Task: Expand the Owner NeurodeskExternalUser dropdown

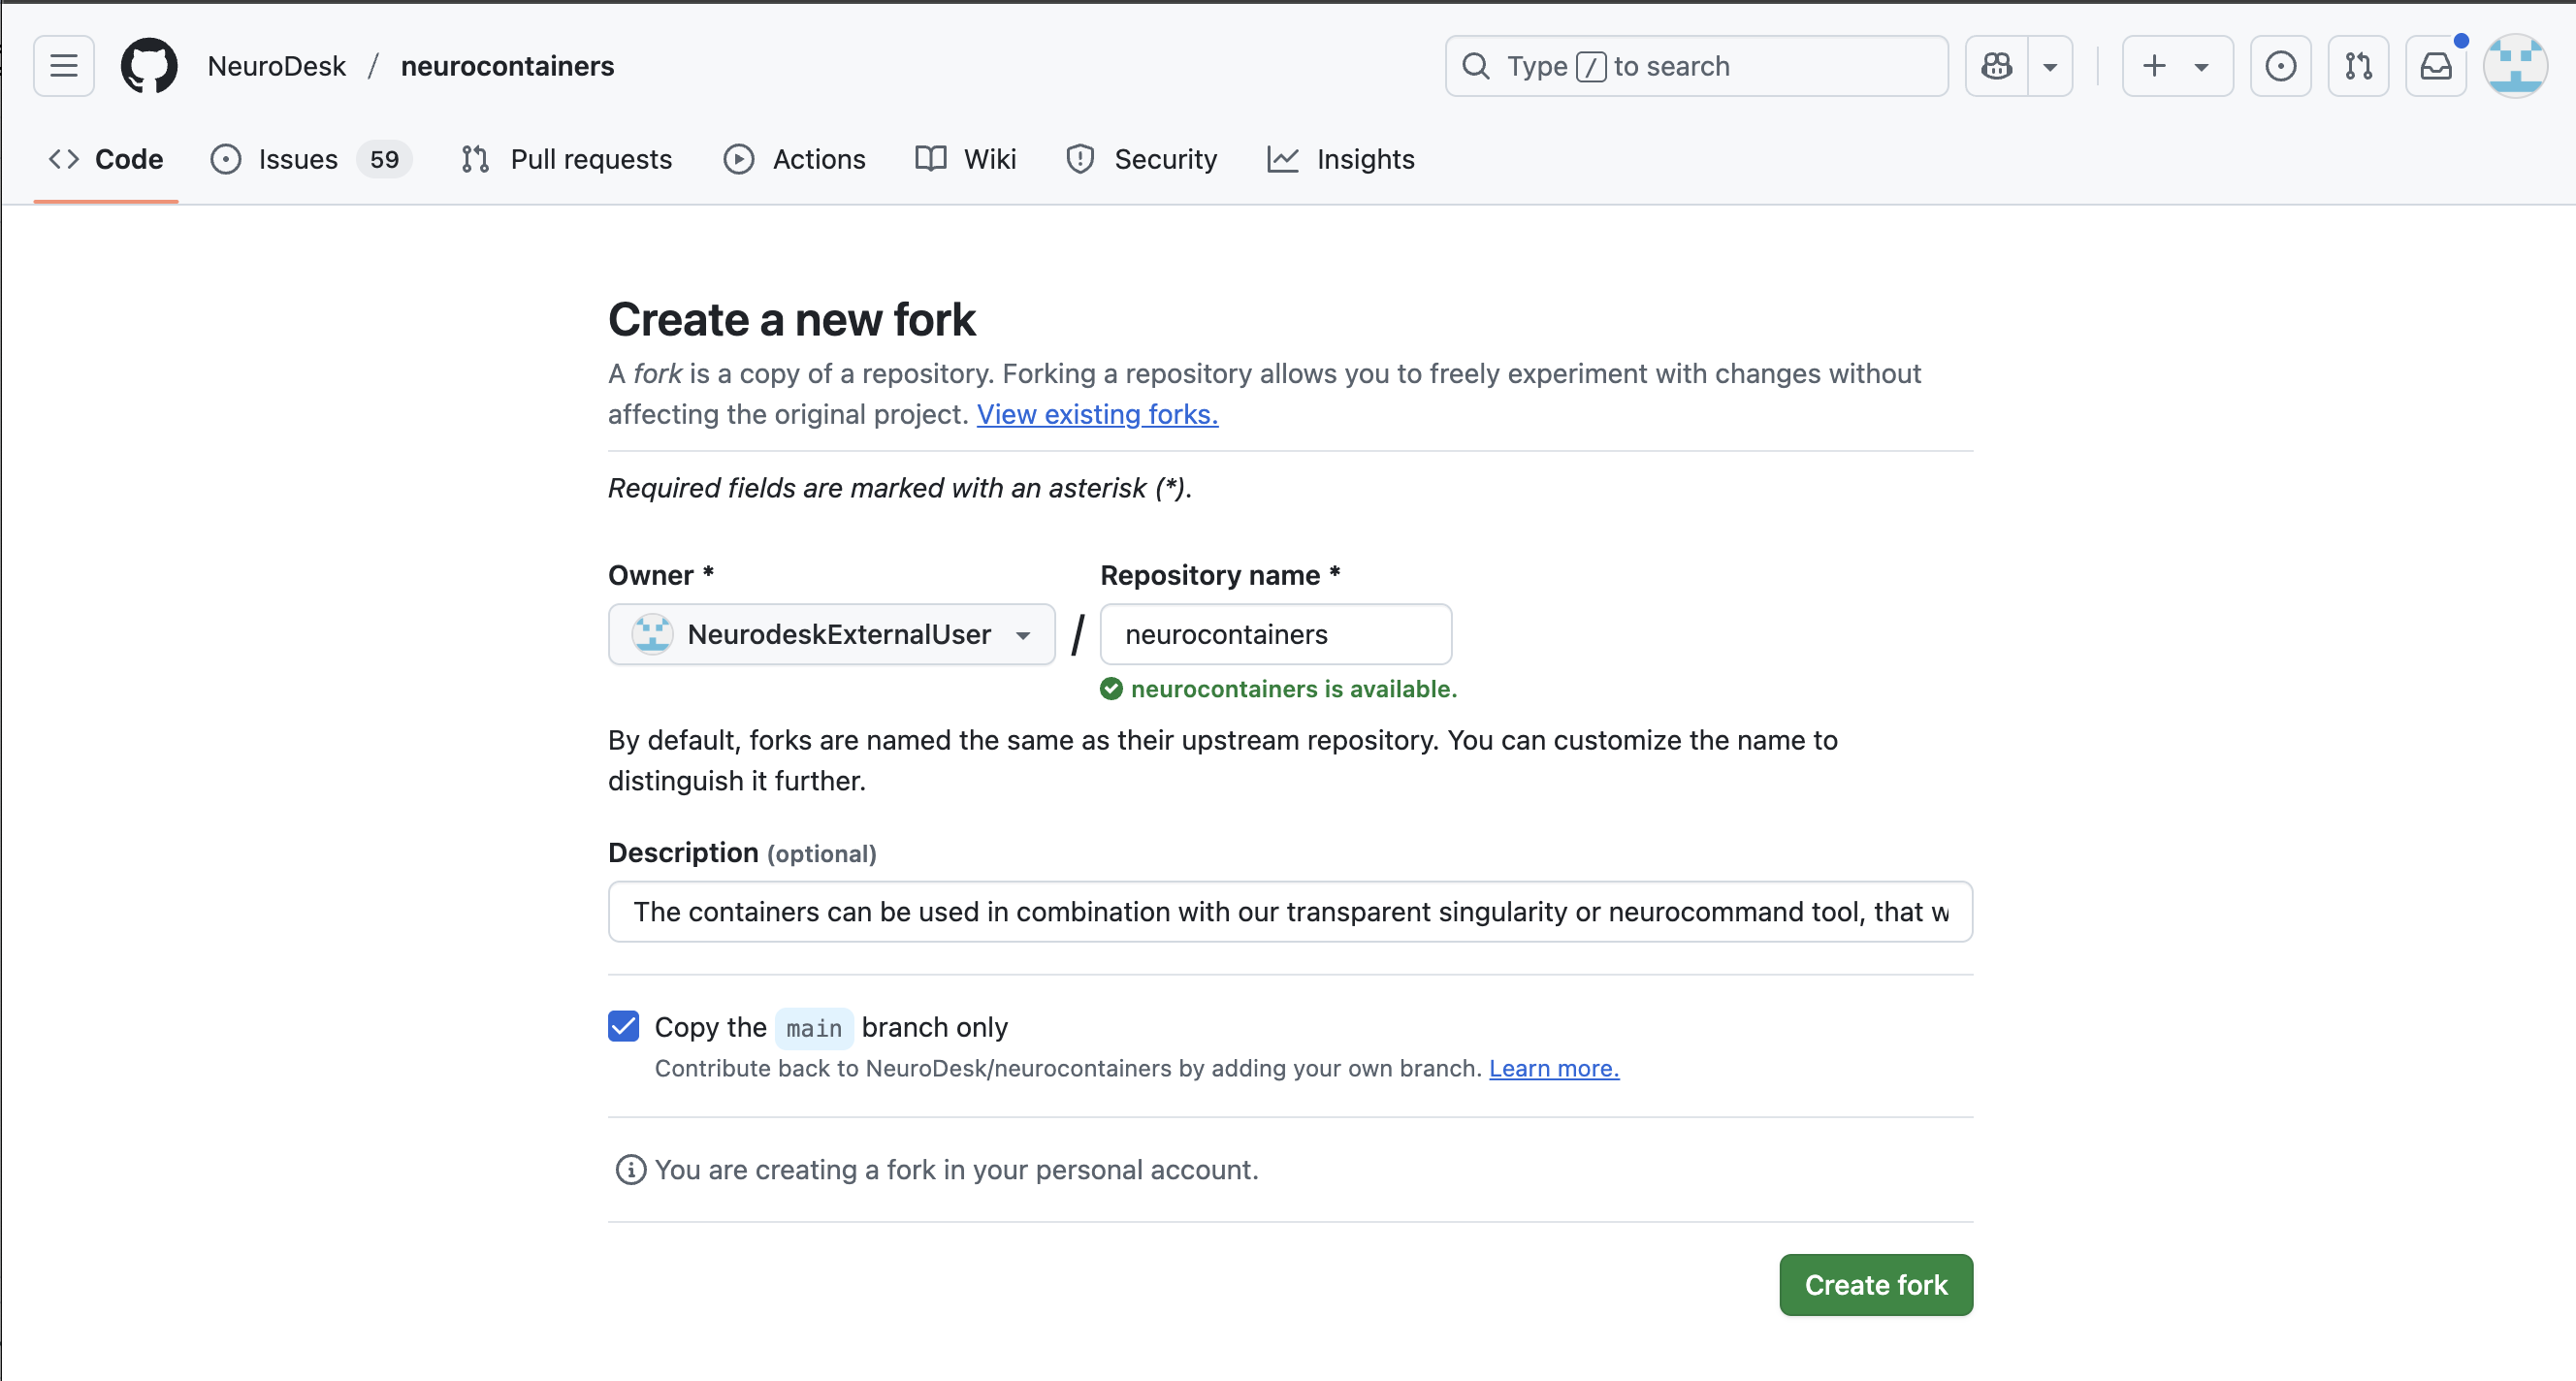Action: pyautogui.click(x=831, y=634)
